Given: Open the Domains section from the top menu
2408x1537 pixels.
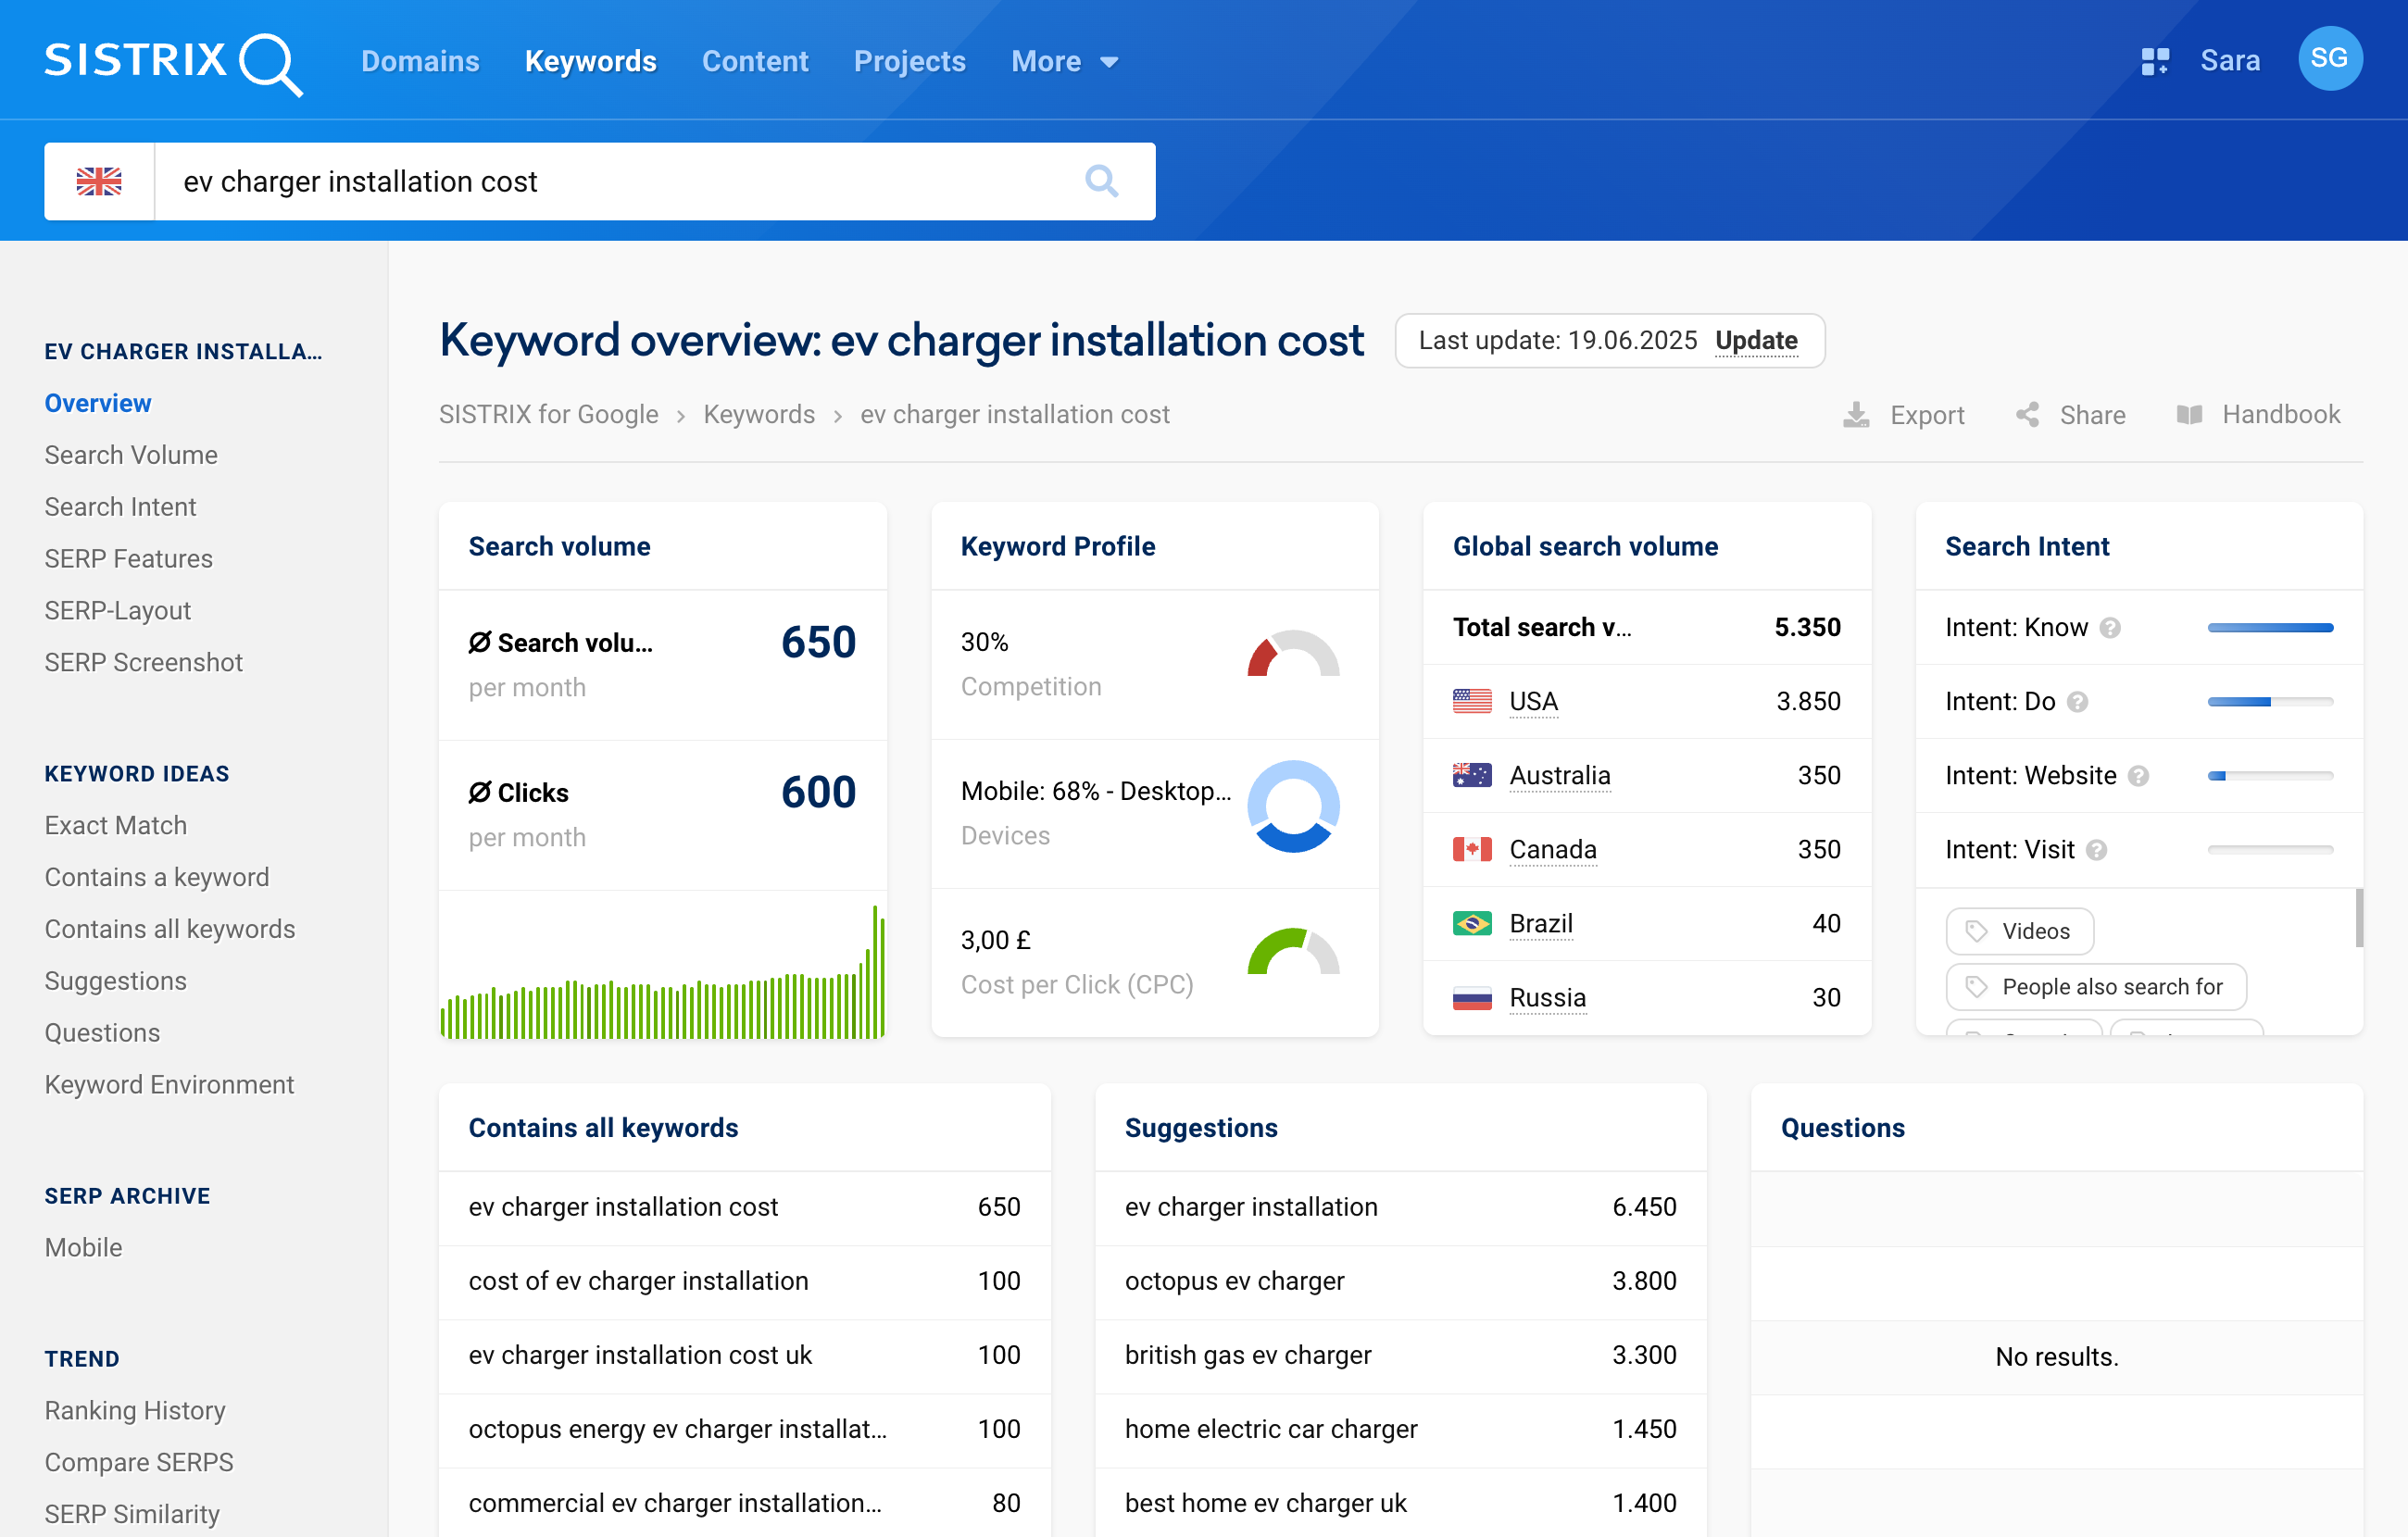Looking at the screenshot, I should pyautogui.click(x=420, y=61).
